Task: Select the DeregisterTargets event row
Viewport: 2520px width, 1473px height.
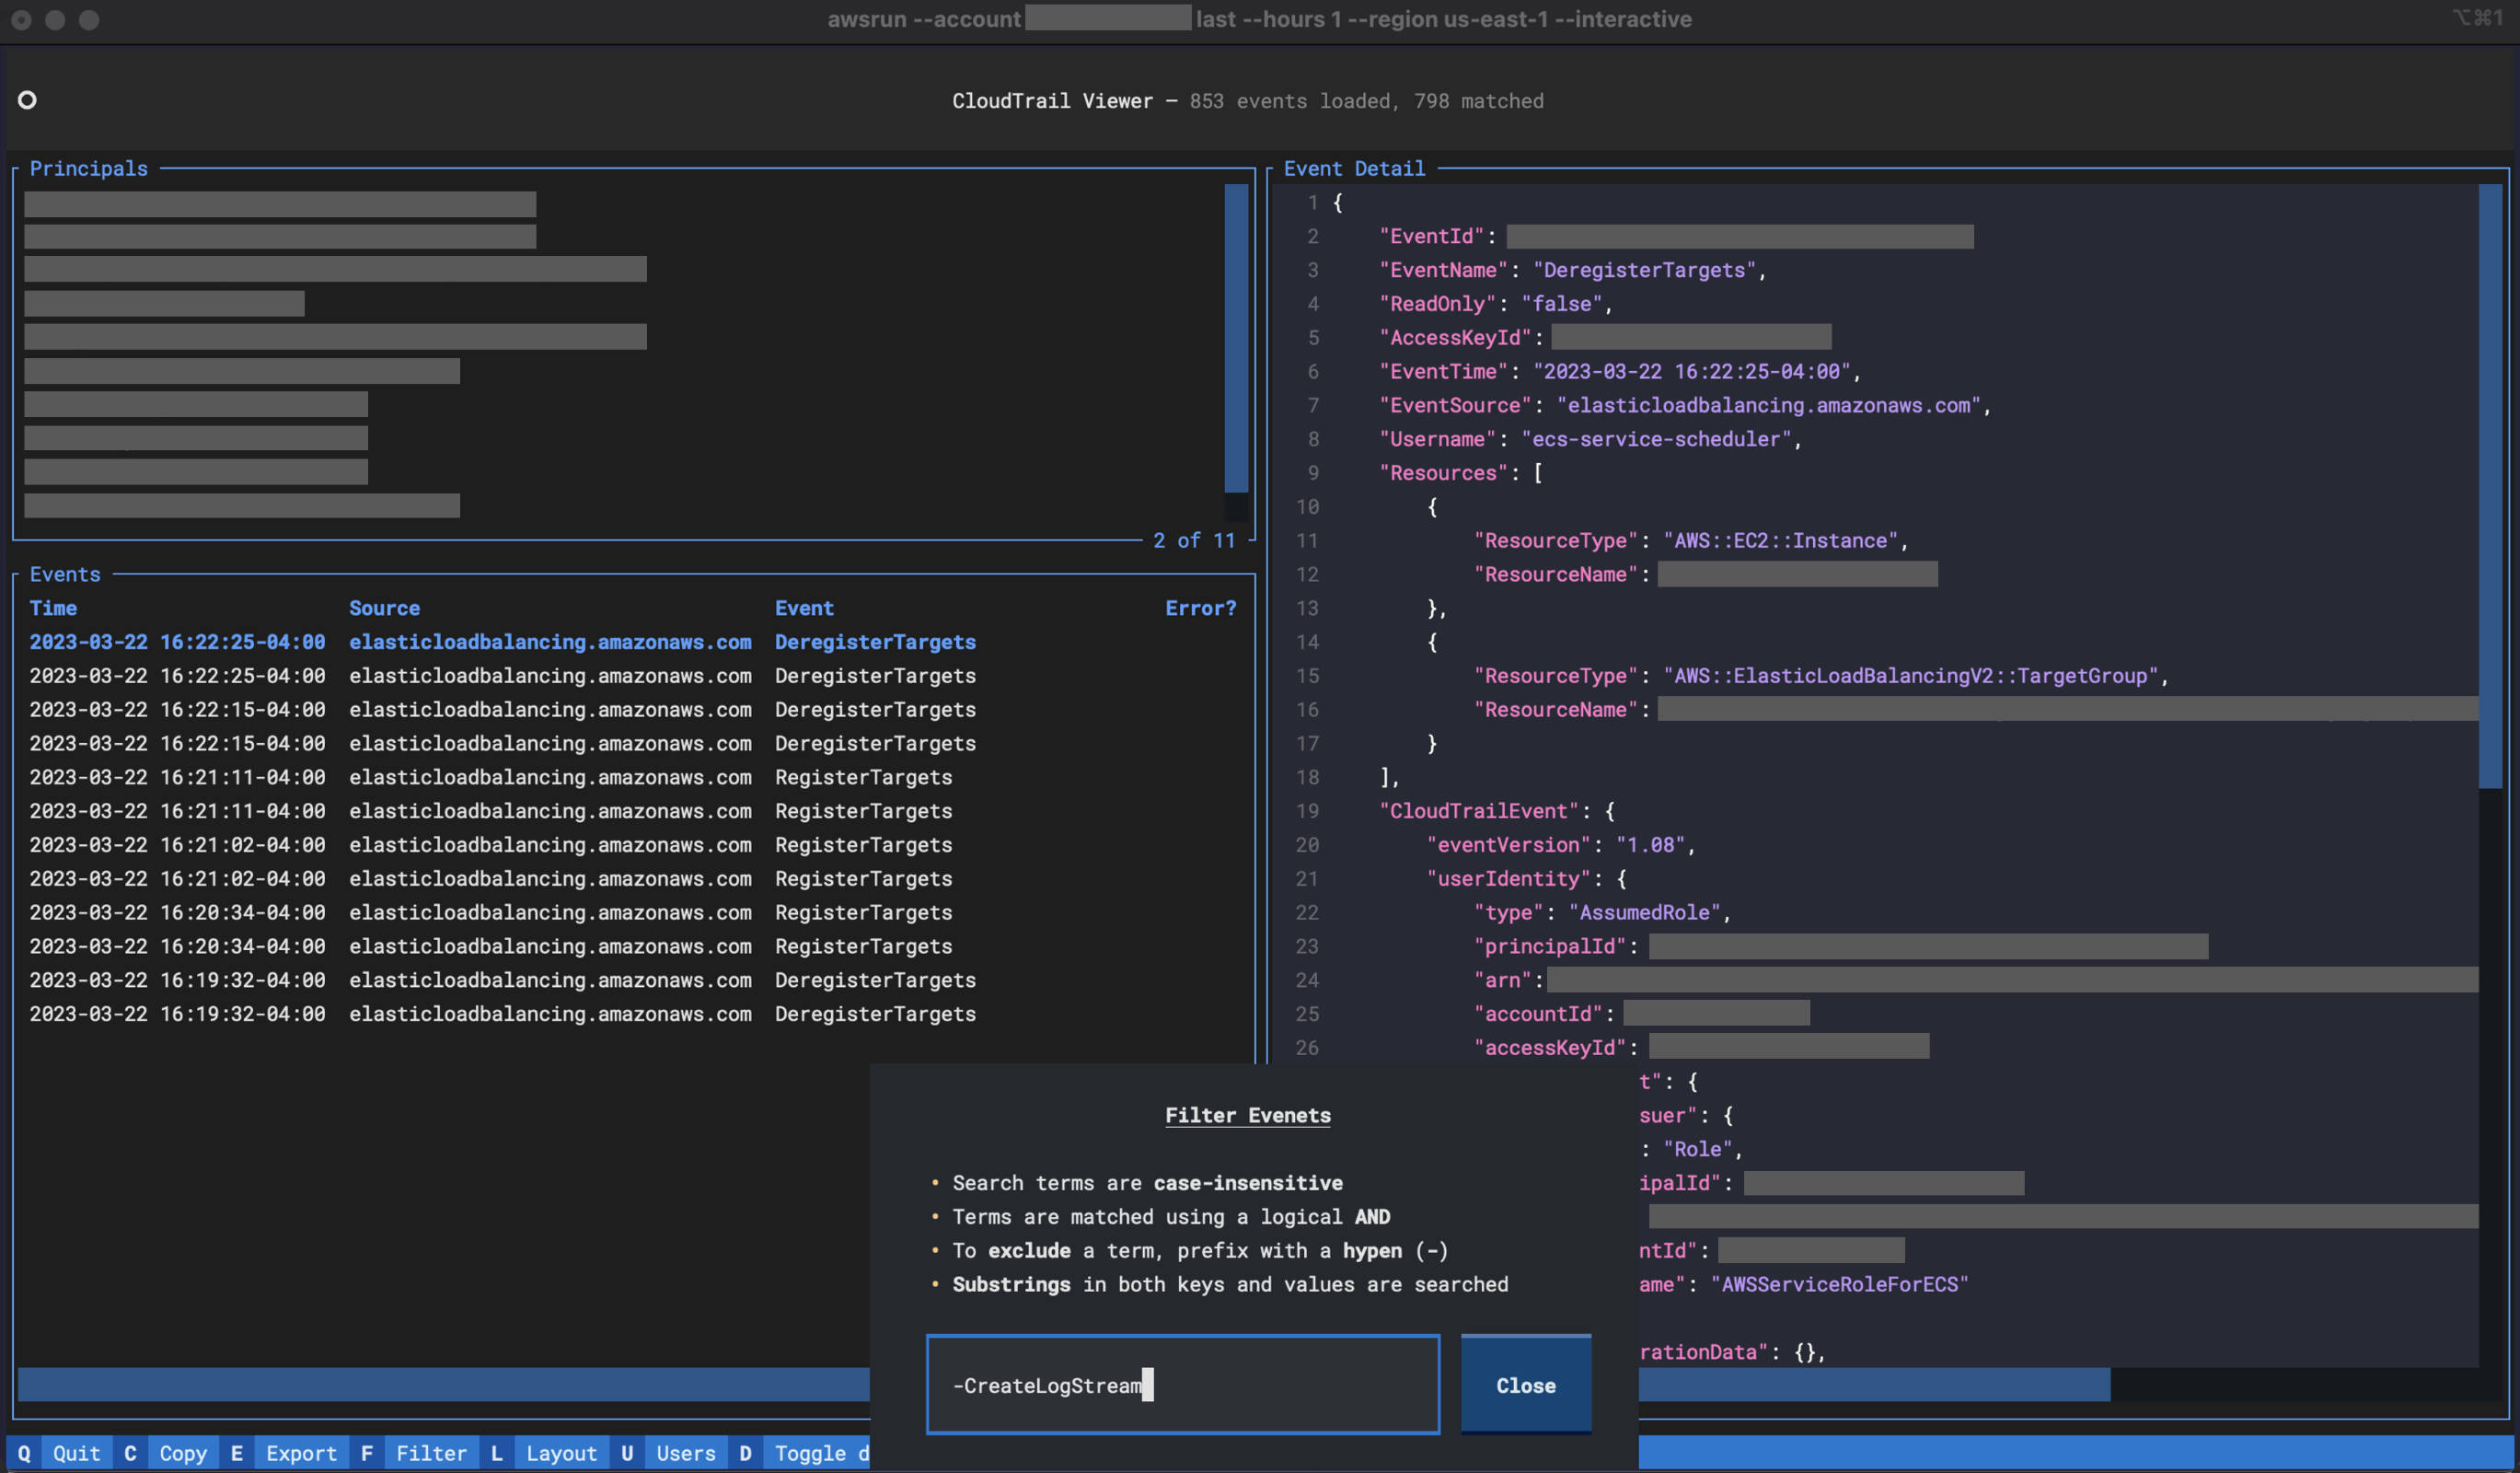Action: coord(630,642)
